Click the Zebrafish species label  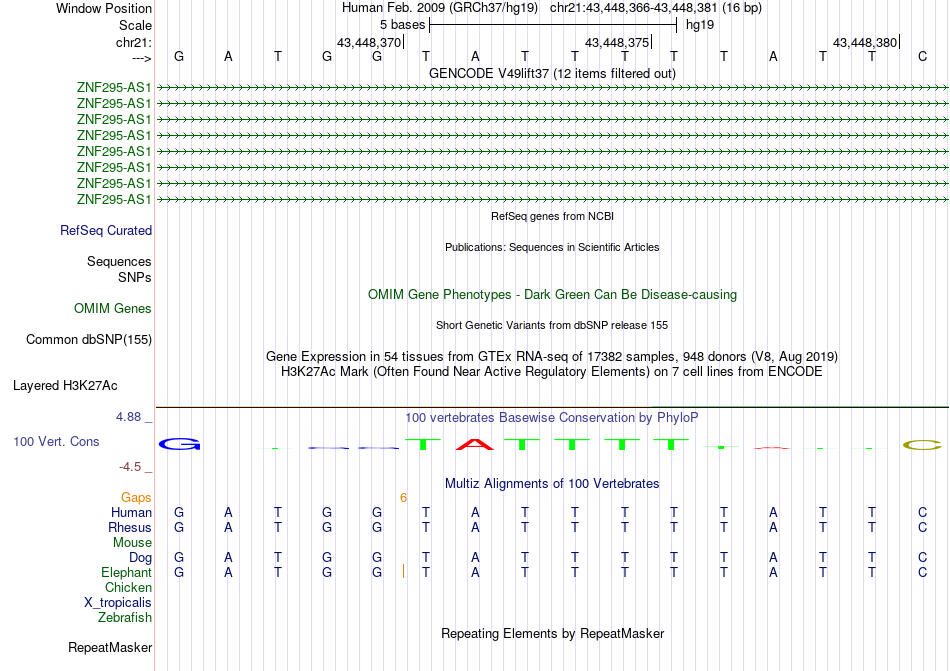(x=125, y=618)
